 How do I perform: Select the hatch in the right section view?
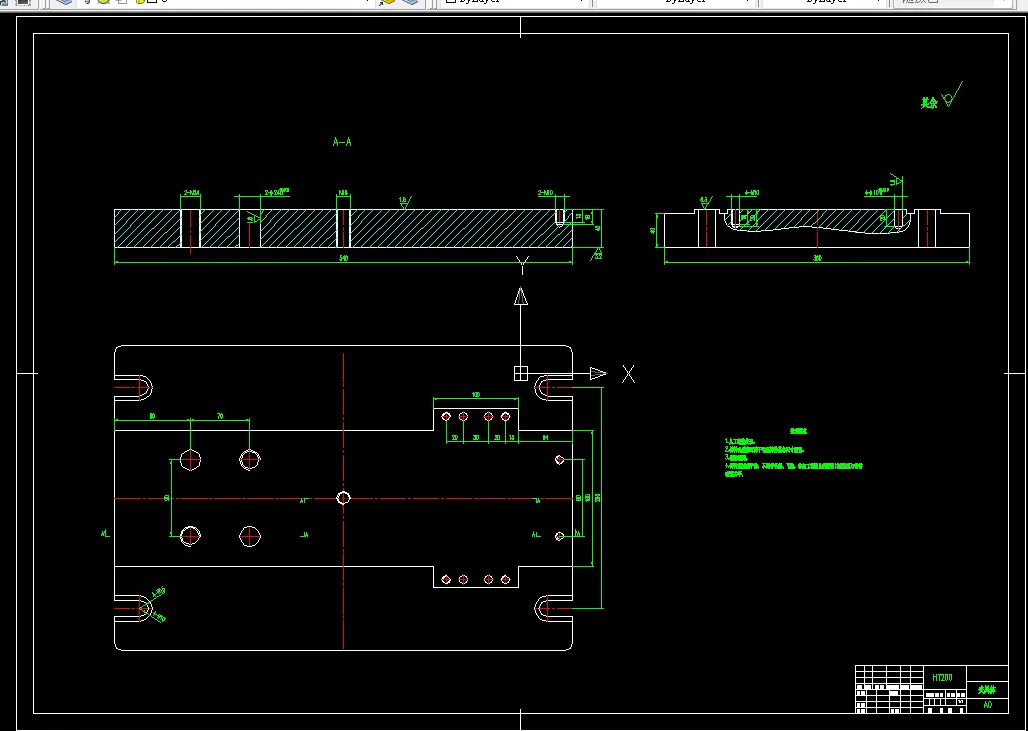click(x=817, y=220)
